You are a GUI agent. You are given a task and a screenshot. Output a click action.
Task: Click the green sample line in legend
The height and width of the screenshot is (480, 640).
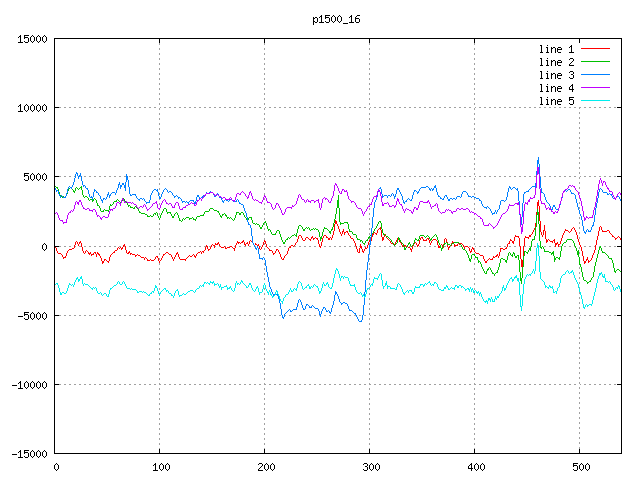click(595, 62)
